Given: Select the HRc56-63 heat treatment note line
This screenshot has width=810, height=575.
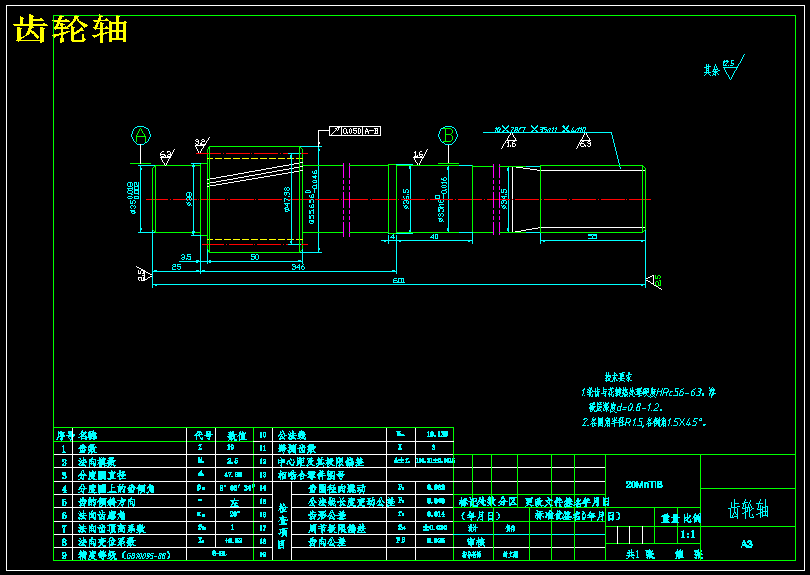Looking at the screenshot, I should (x=648, y=393).
